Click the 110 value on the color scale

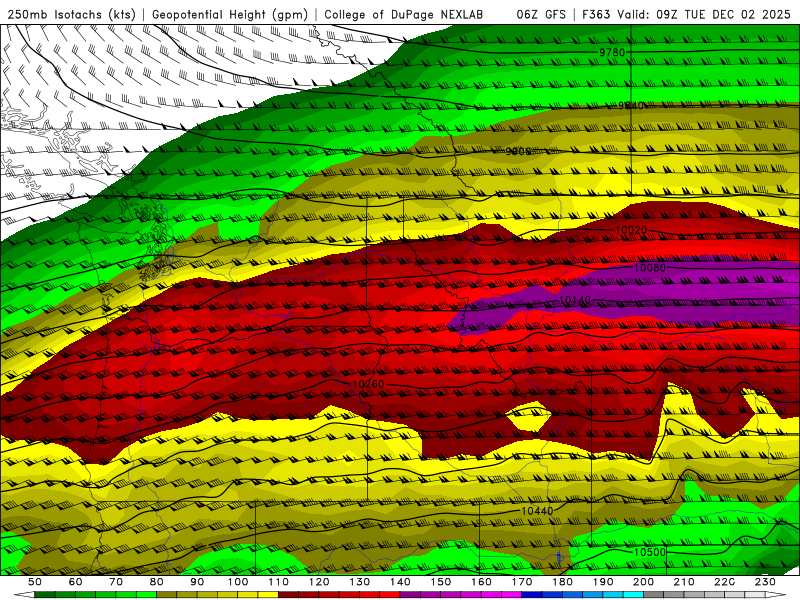278,582
